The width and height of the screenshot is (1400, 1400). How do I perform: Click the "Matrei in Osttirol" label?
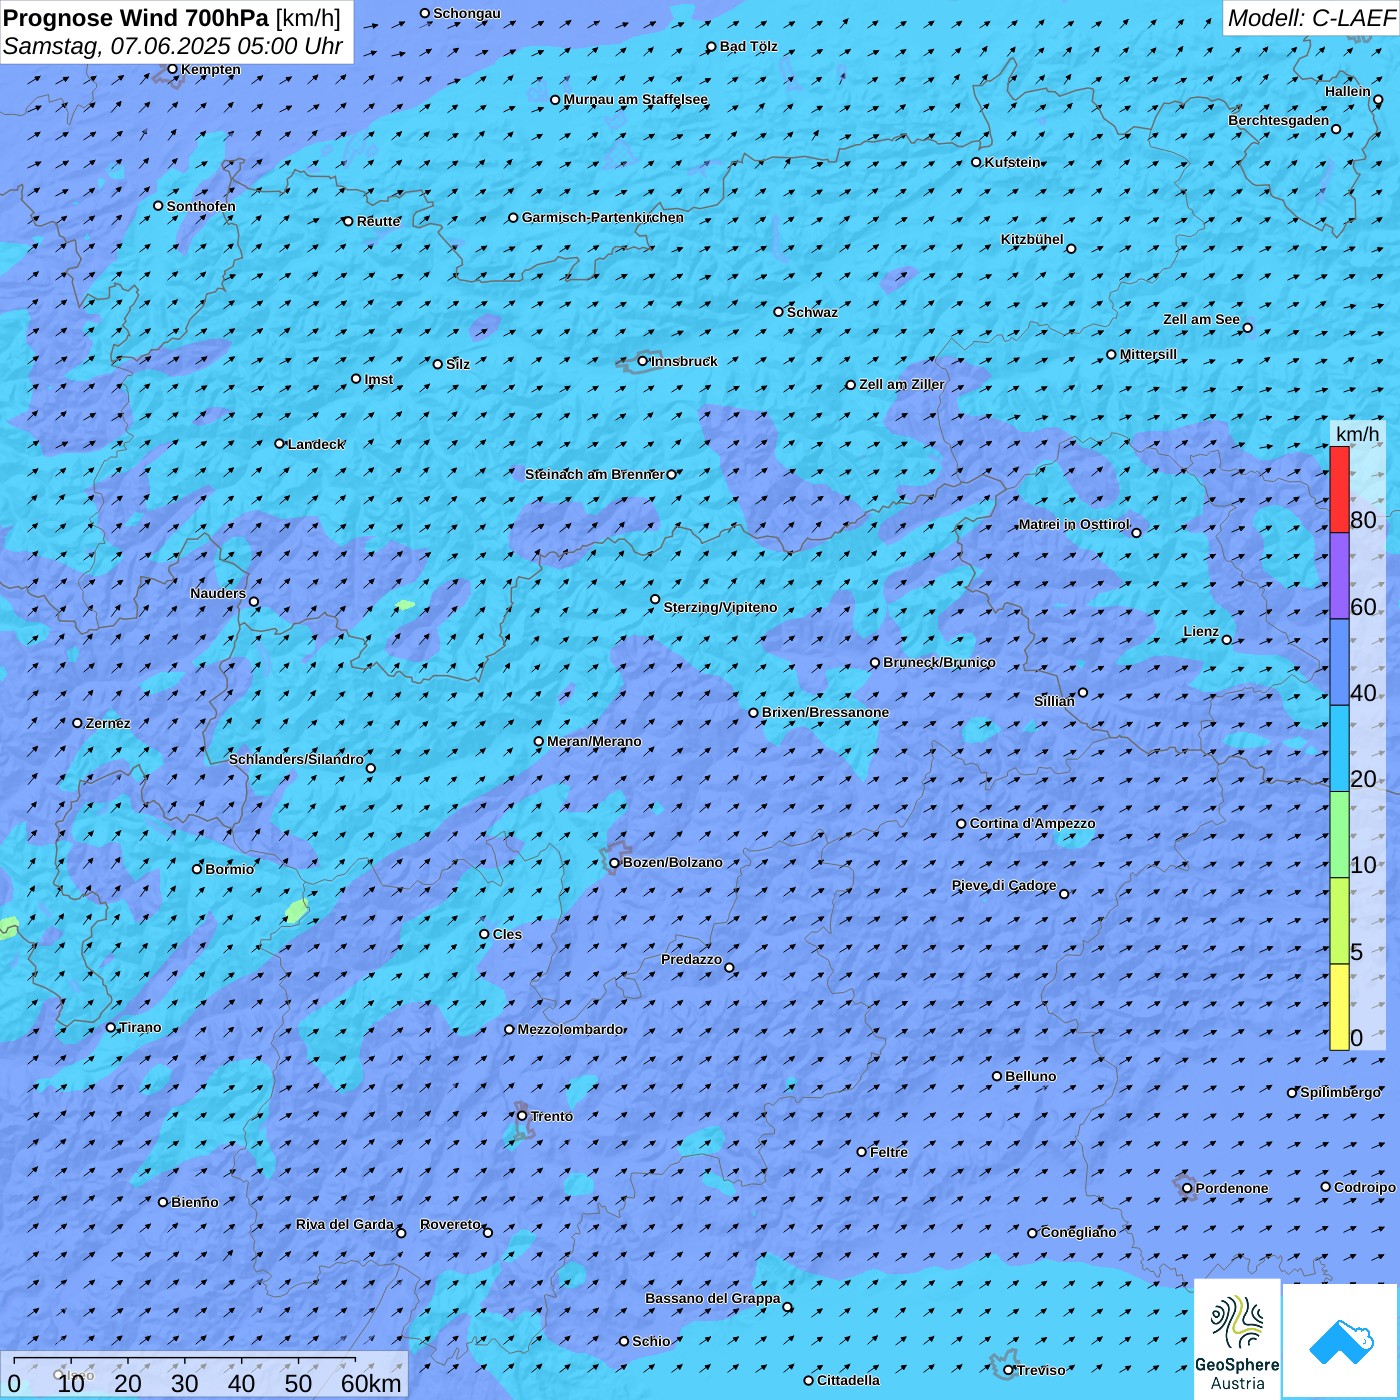coord(1074,524)
